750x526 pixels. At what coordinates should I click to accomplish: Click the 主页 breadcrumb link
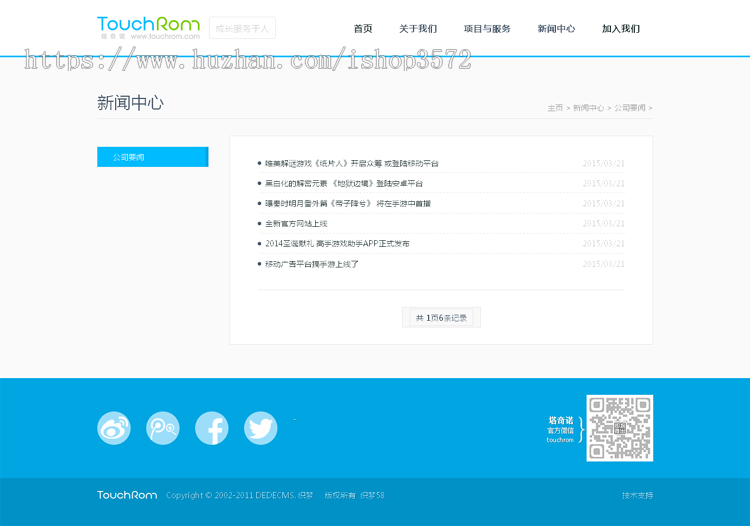[x=555, y=108]
